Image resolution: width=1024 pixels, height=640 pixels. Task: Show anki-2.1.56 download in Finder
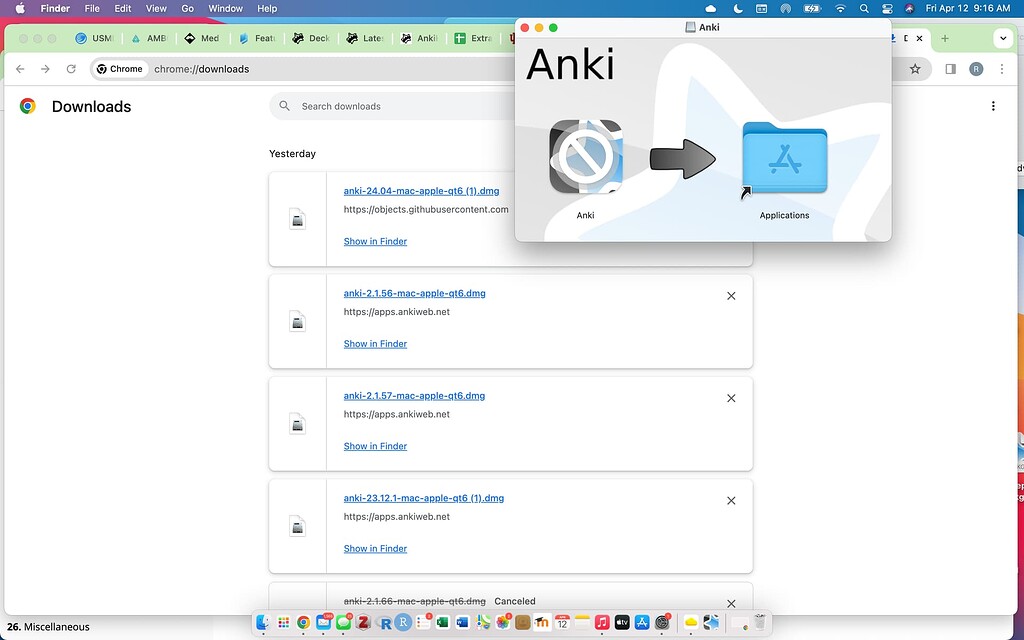(375, 344)
